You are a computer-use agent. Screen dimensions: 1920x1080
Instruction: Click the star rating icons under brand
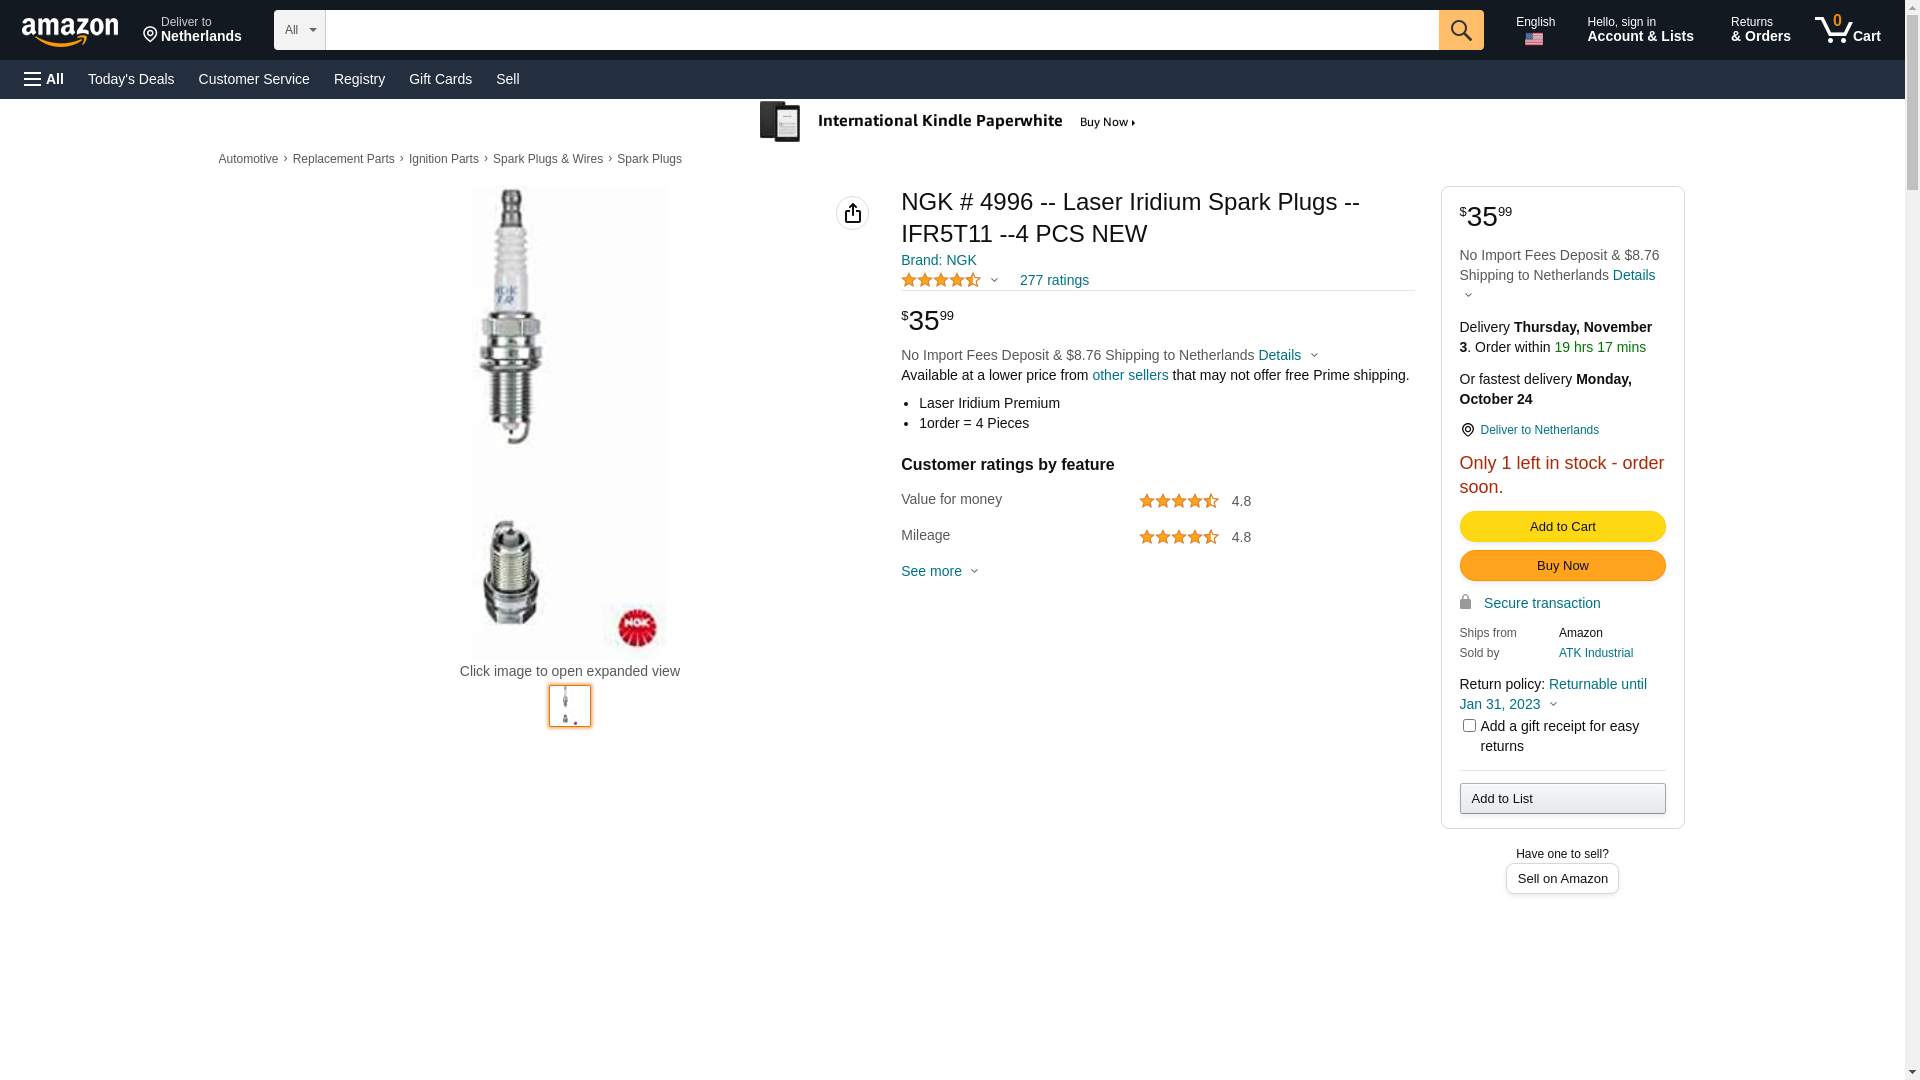click(941, 281)
